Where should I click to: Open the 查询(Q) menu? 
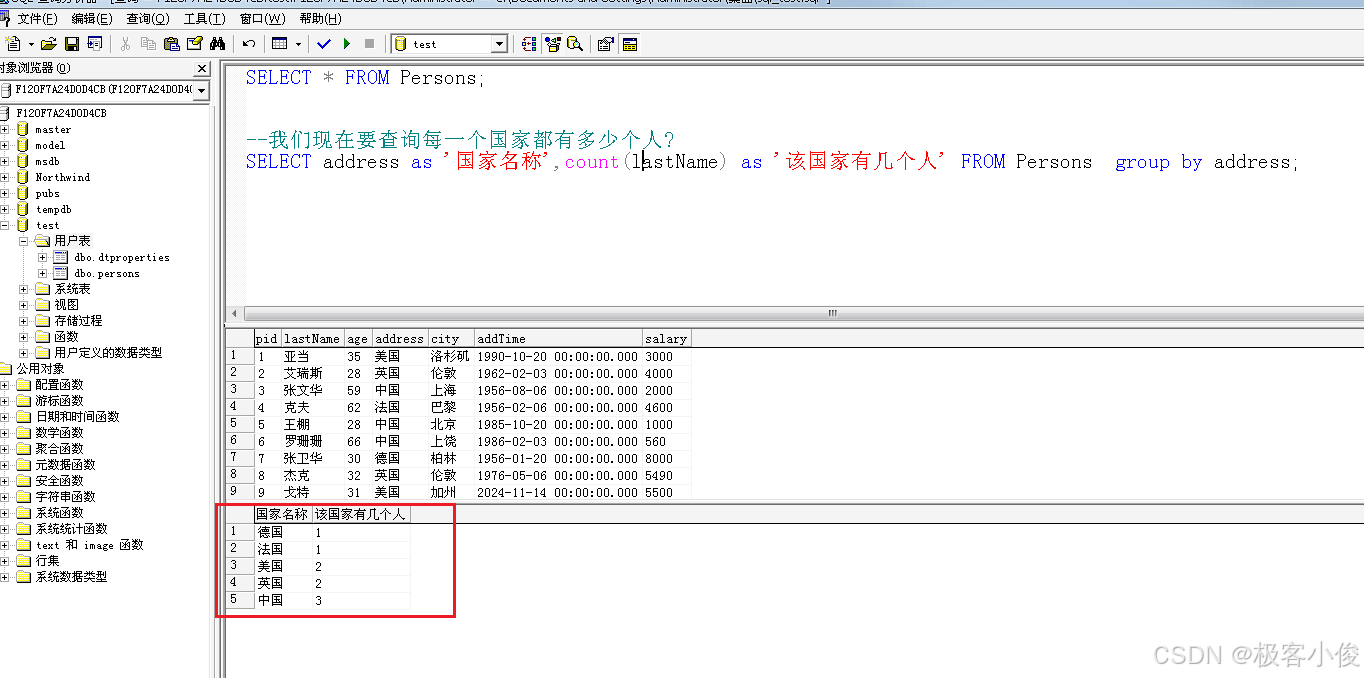coord(147,19)
